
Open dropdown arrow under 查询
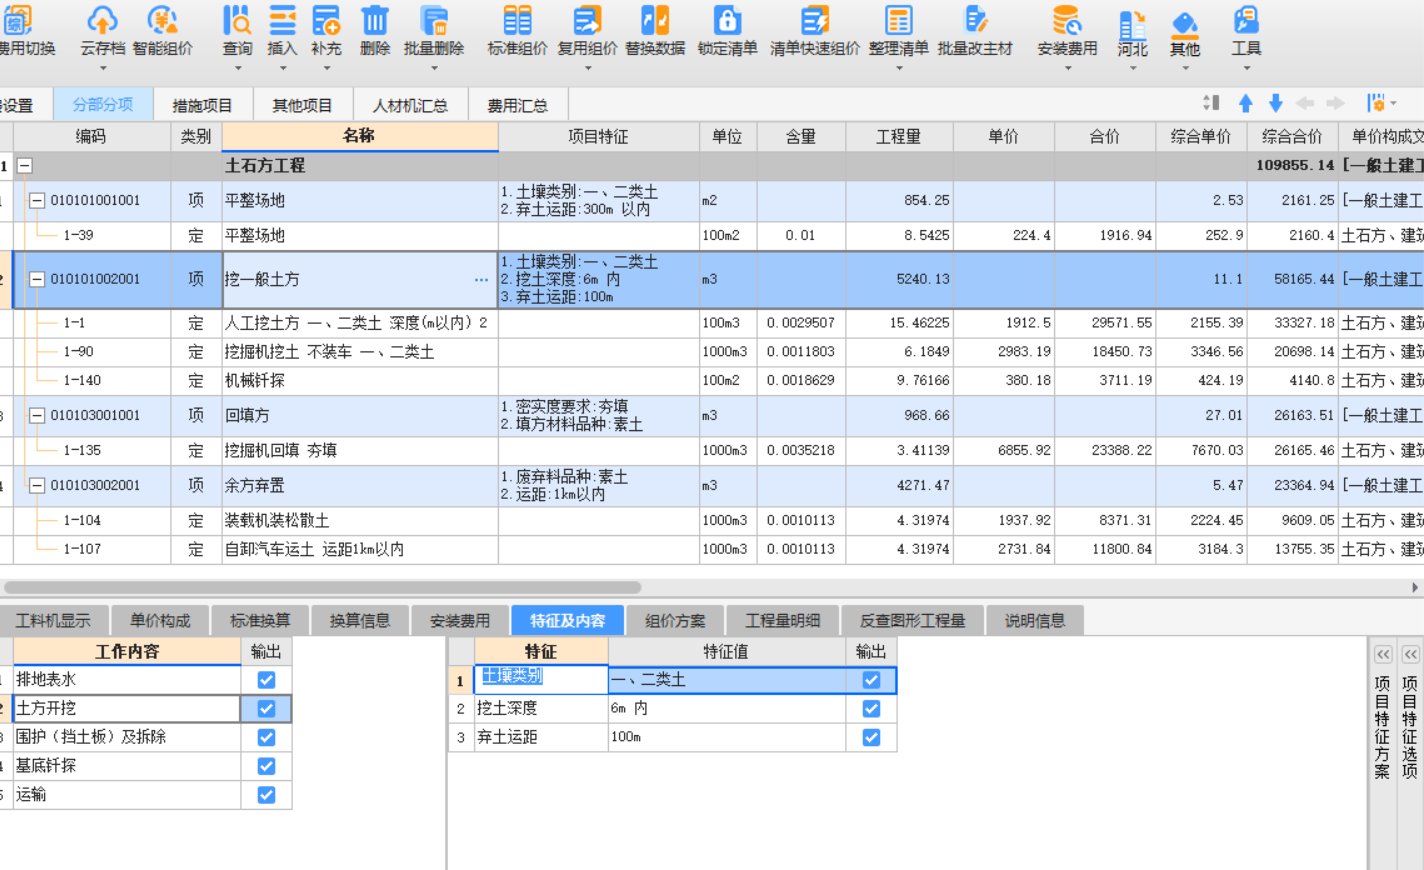238,68
